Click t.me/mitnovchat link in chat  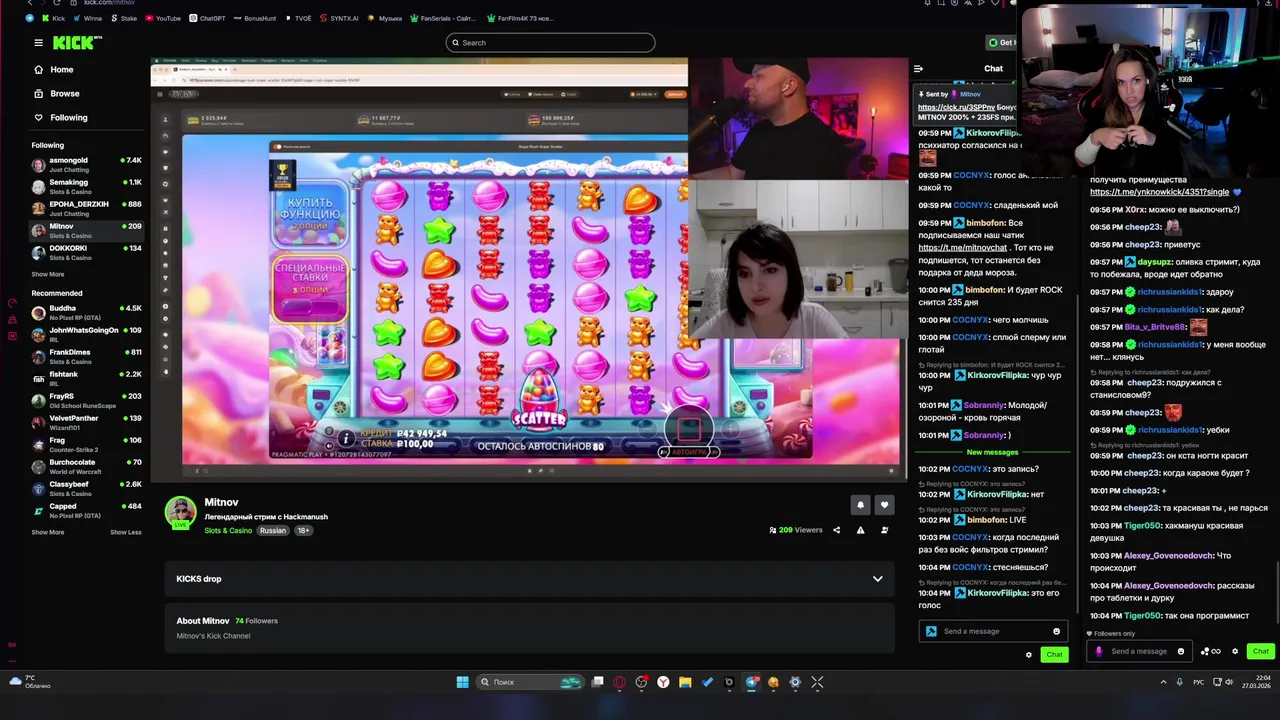tap(963, 248)
